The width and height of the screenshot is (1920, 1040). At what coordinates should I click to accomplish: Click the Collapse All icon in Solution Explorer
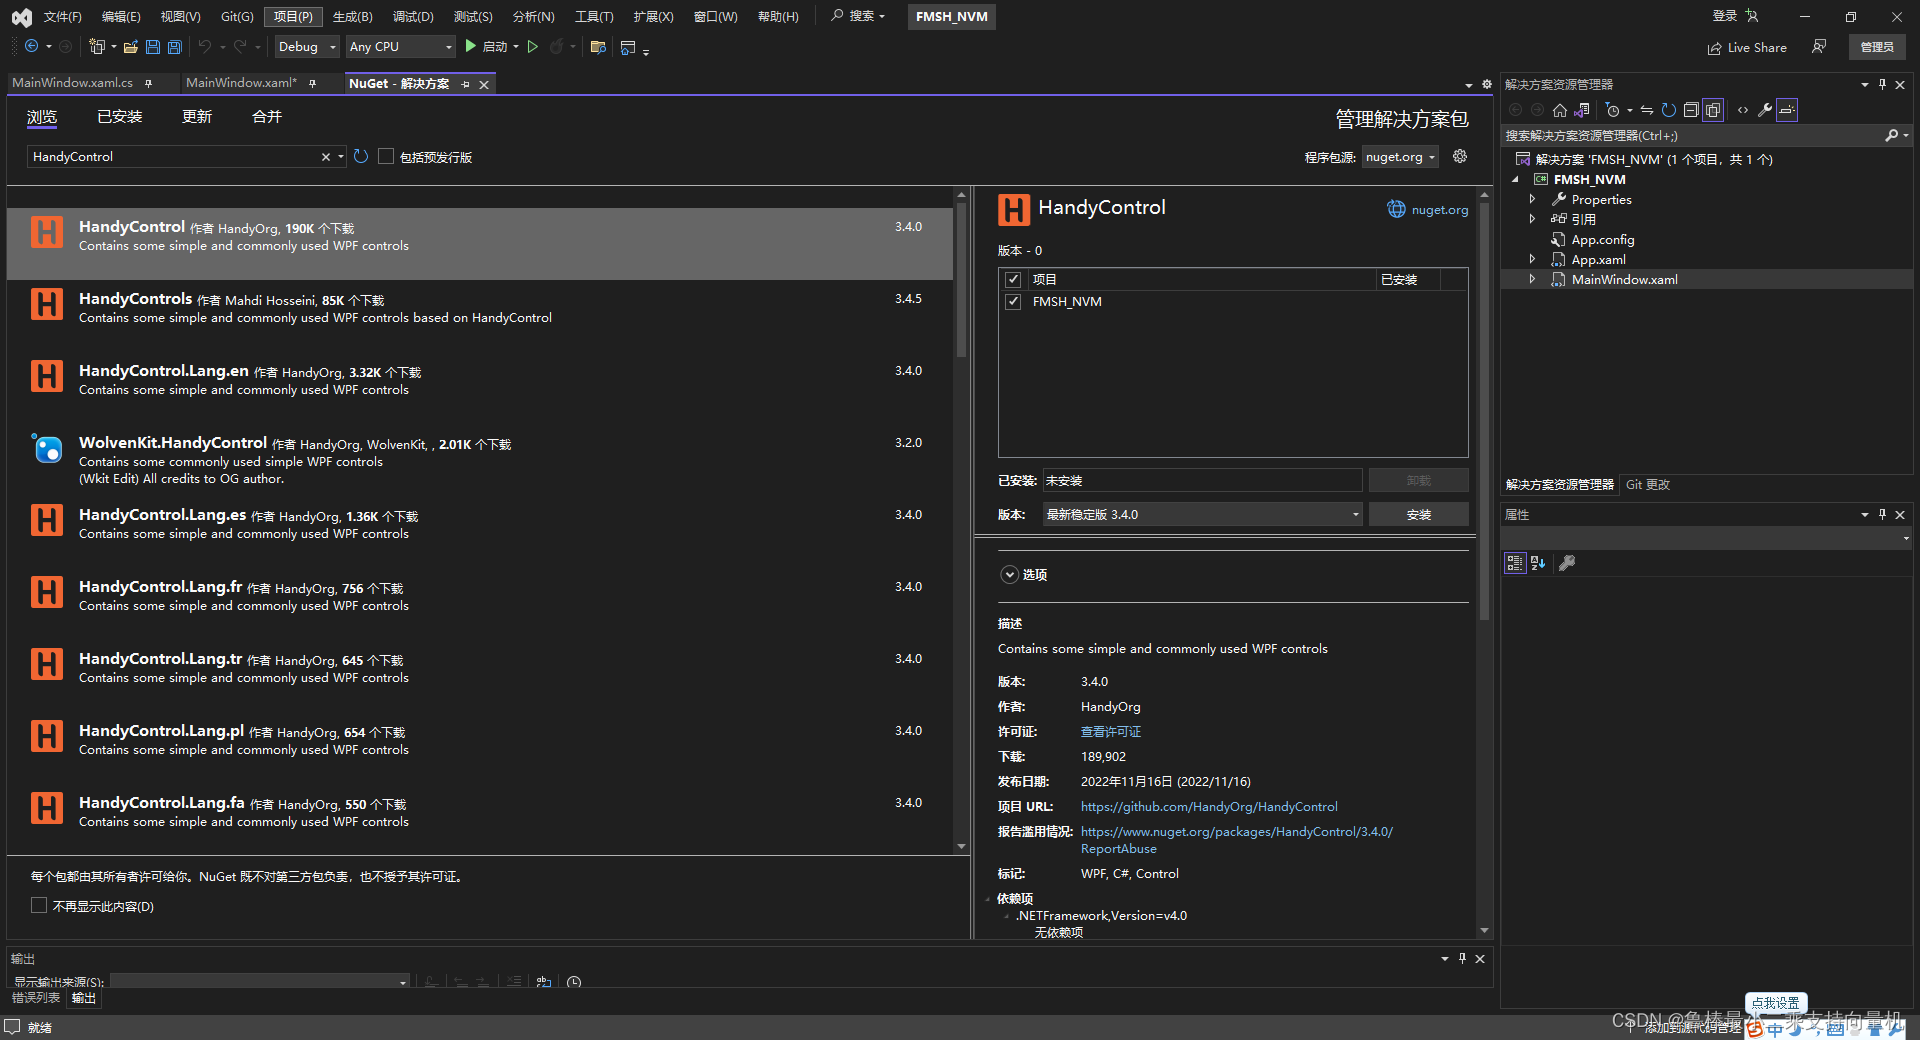(1690, 110)
